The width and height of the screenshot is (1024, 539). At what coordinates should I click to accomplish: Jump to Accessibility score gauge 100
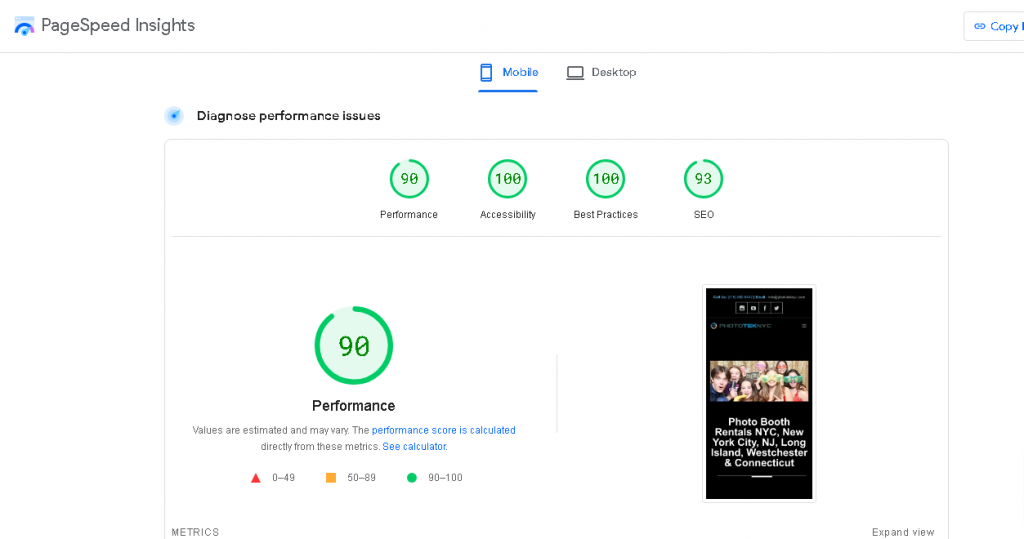507,178
